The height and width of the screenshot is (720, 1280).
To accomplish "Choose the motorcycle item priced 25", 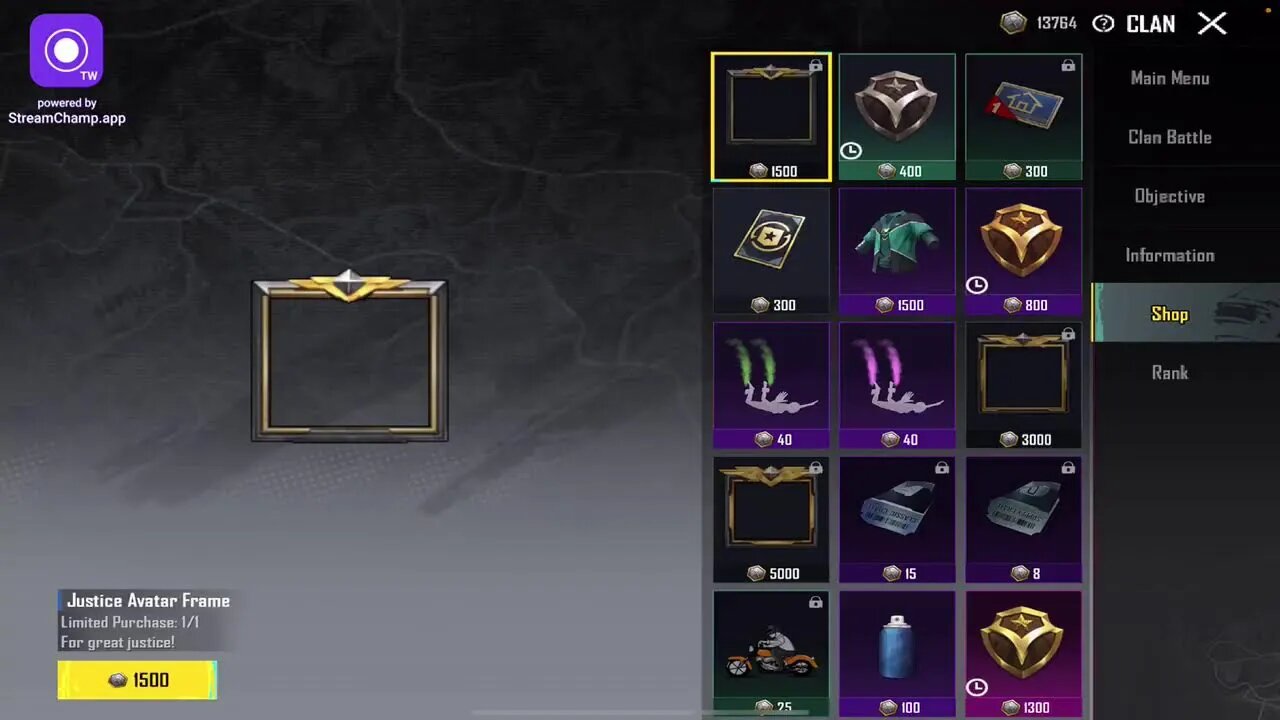I will point(771,653).
